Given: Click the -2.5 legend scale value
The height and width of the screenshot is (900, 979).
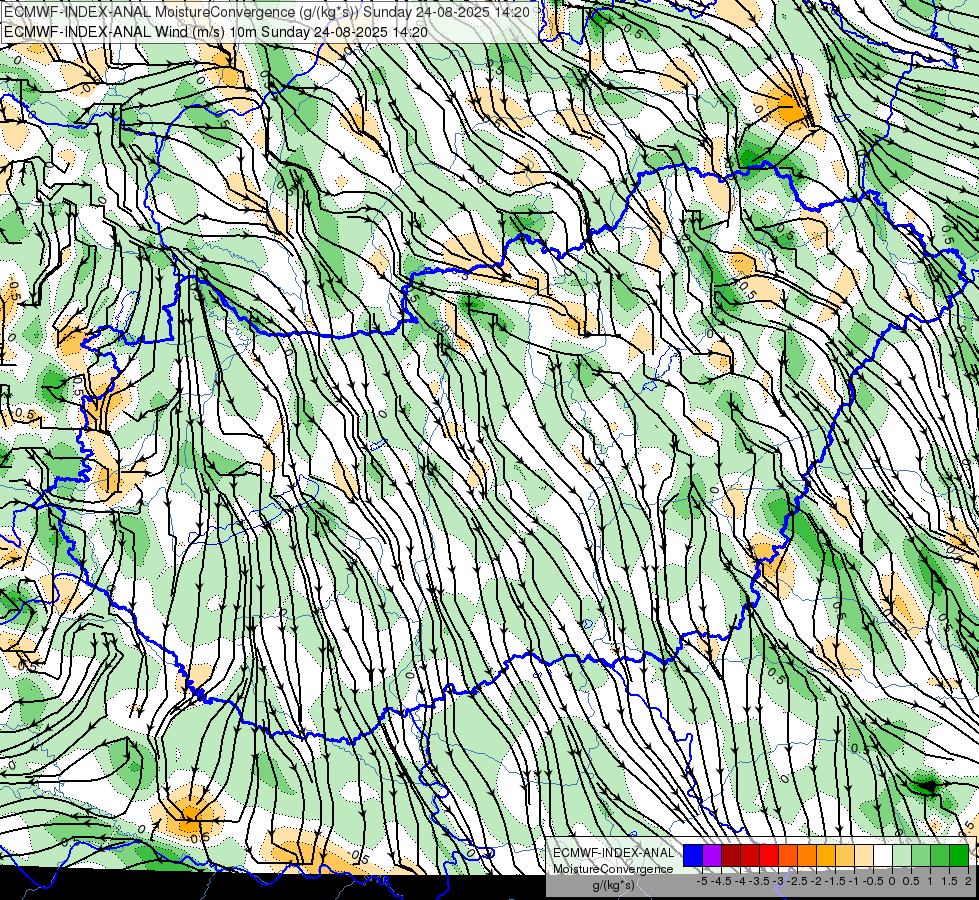Looking at the screenshot, I should coord(797,881).
